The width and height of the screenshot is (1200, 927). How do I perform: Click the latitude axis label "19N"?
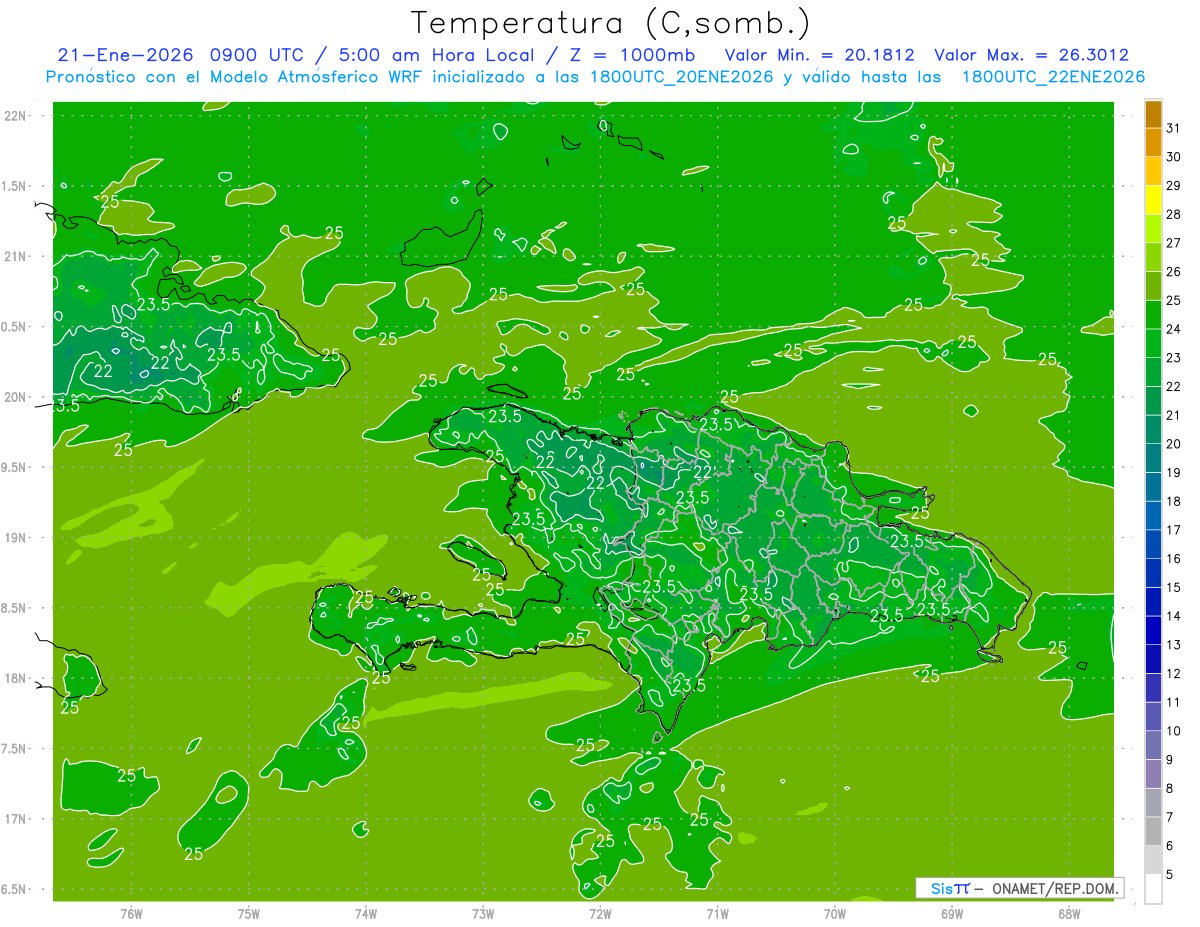tap(16, 538)
